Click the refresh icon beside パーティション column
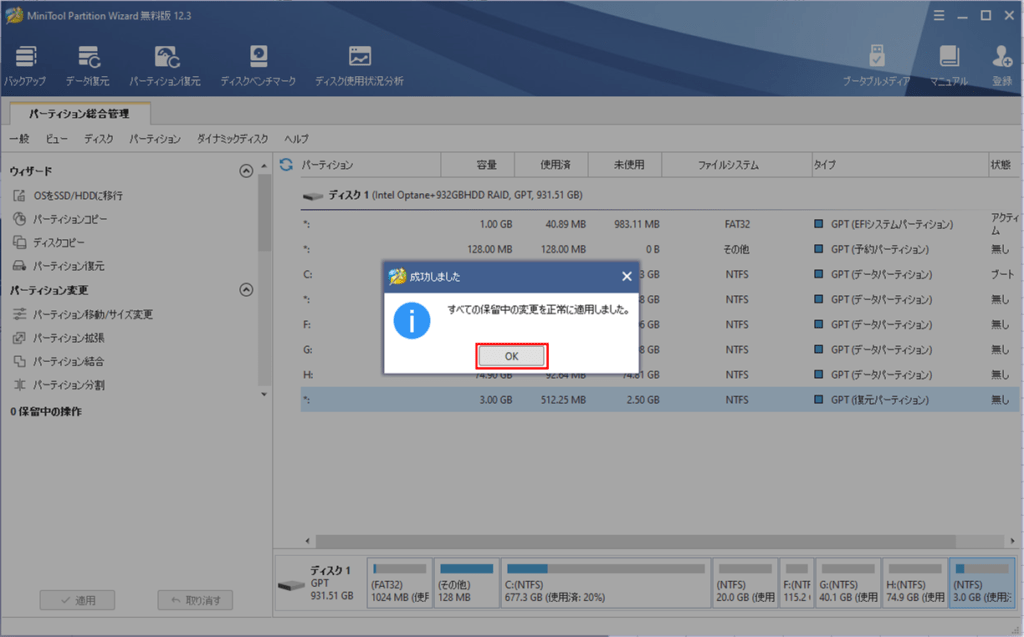This screenshot has height=637, width=1024. click(x=286, y=165)
